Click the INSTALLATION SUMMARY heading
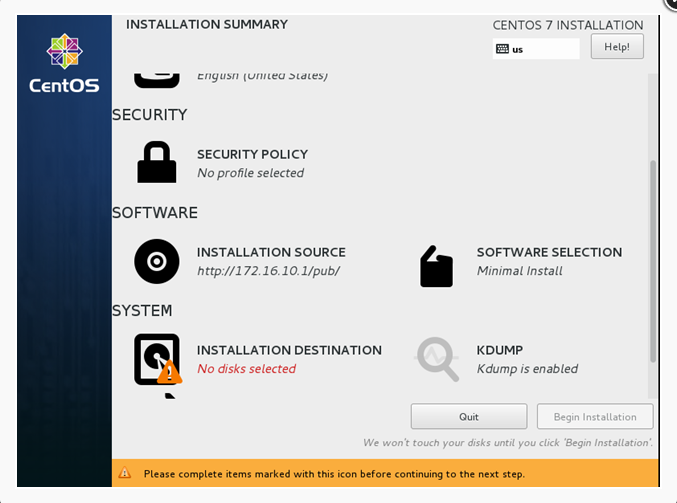The image size is (677, 503). (207, 24)
